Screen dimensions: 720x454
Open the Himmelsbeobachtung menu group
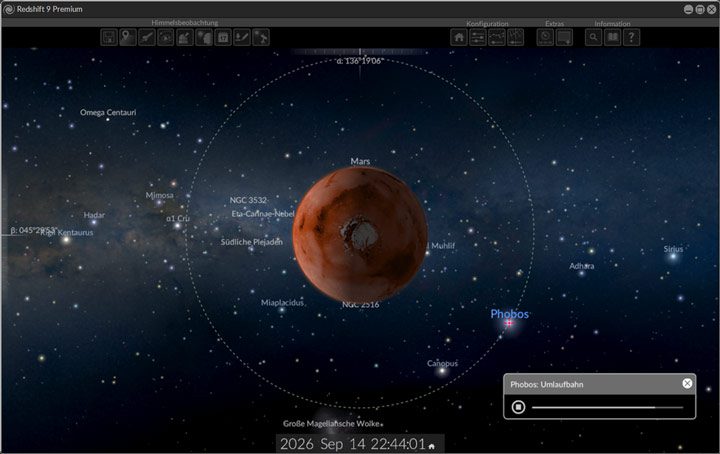[x=185, y=22]
